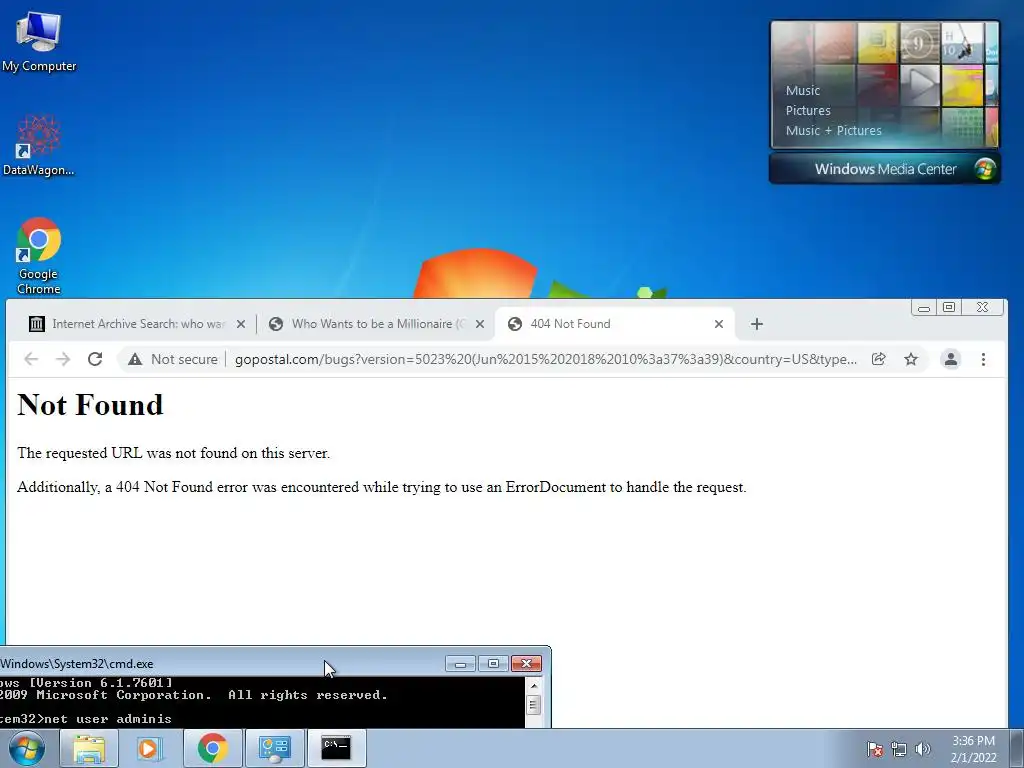
Task: Open Google Chrome desktop shortcut
Action: (39, 255)
